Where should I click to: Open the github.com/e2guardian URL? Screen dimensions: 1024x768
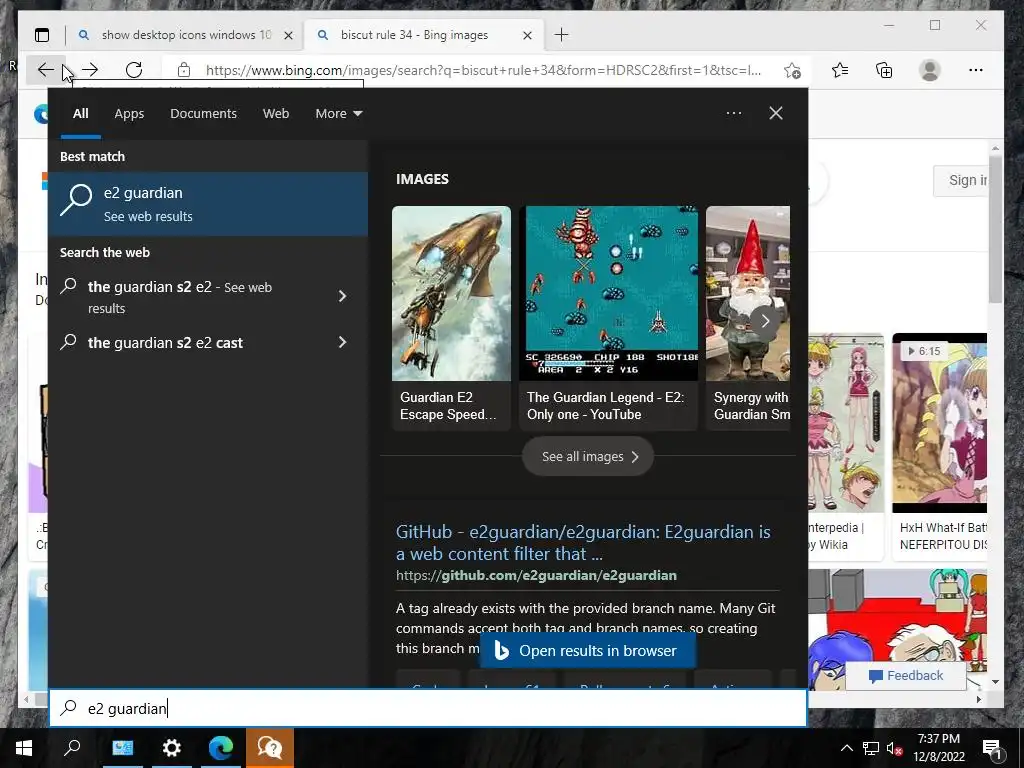click(536, 575)
